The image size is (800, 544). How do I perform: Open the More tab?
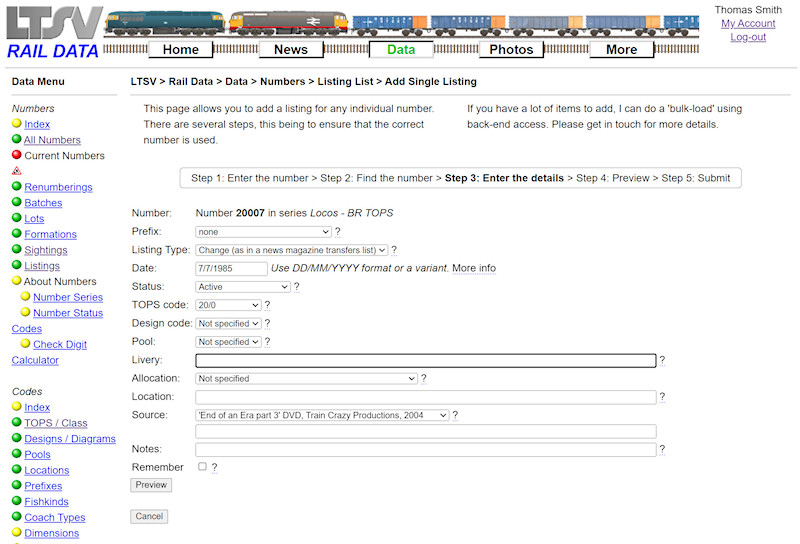pos(621,50)
